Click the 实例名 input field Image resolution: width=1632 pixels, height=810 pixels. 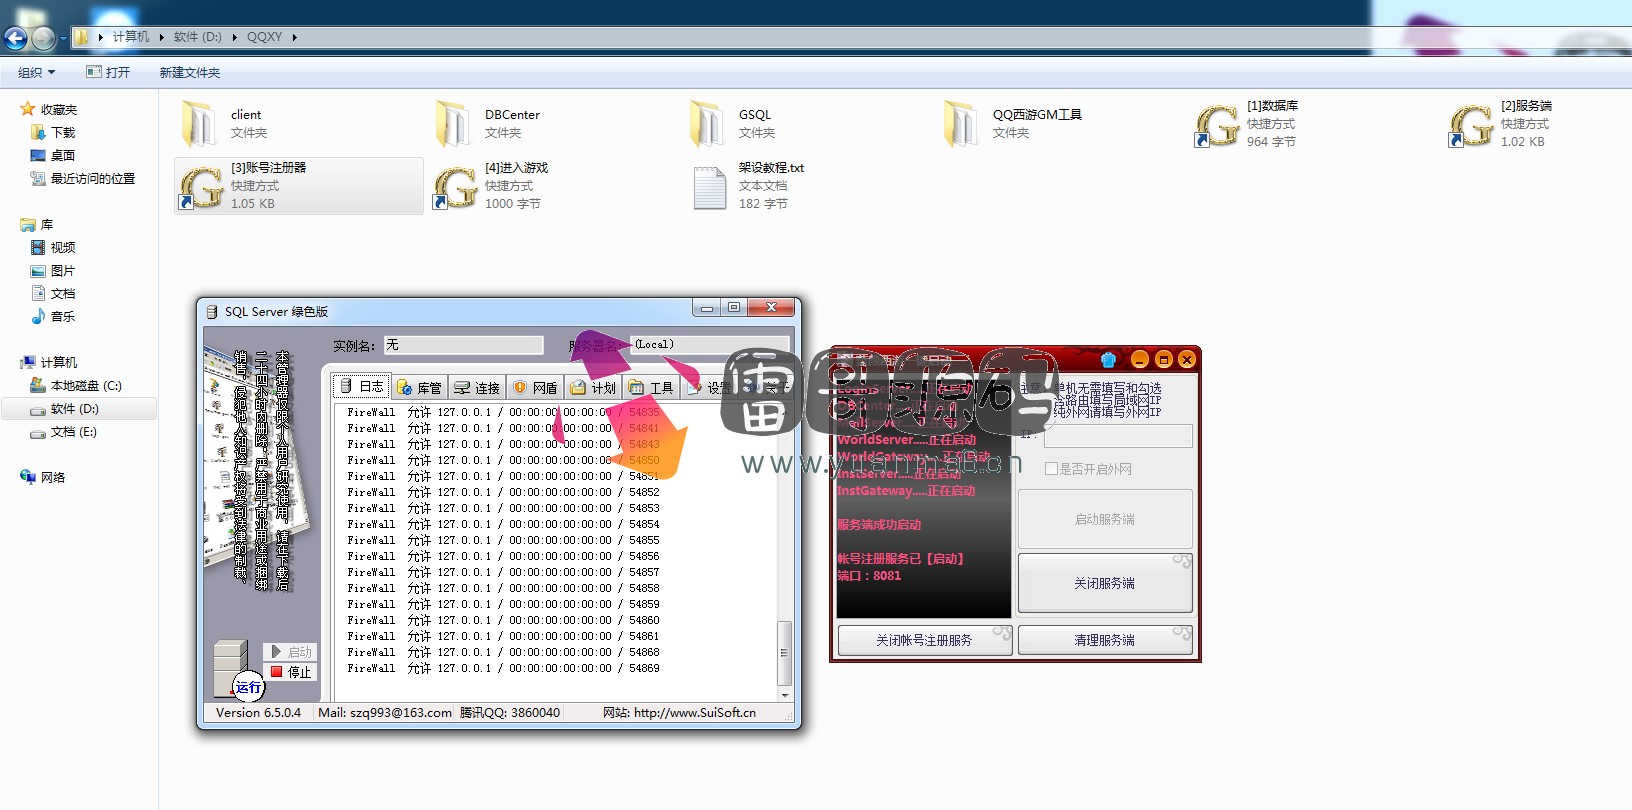[464, 345]
